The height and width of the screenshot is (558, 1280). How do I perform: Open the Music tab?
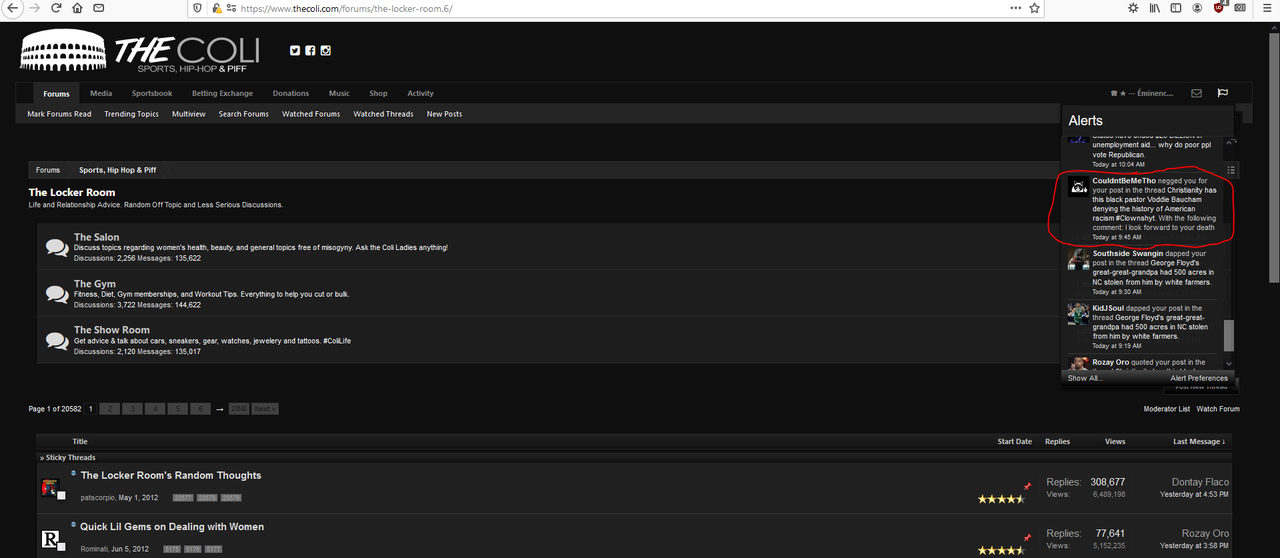pos(339,93)
